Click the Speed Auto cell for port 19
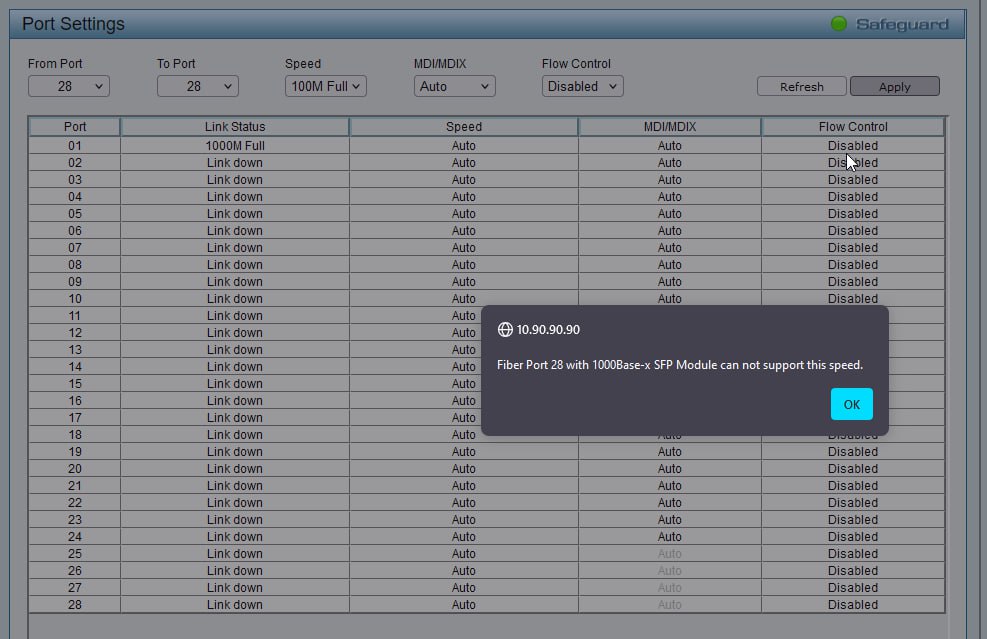This screenshot has height=639, width=987. tap(464, 451)
